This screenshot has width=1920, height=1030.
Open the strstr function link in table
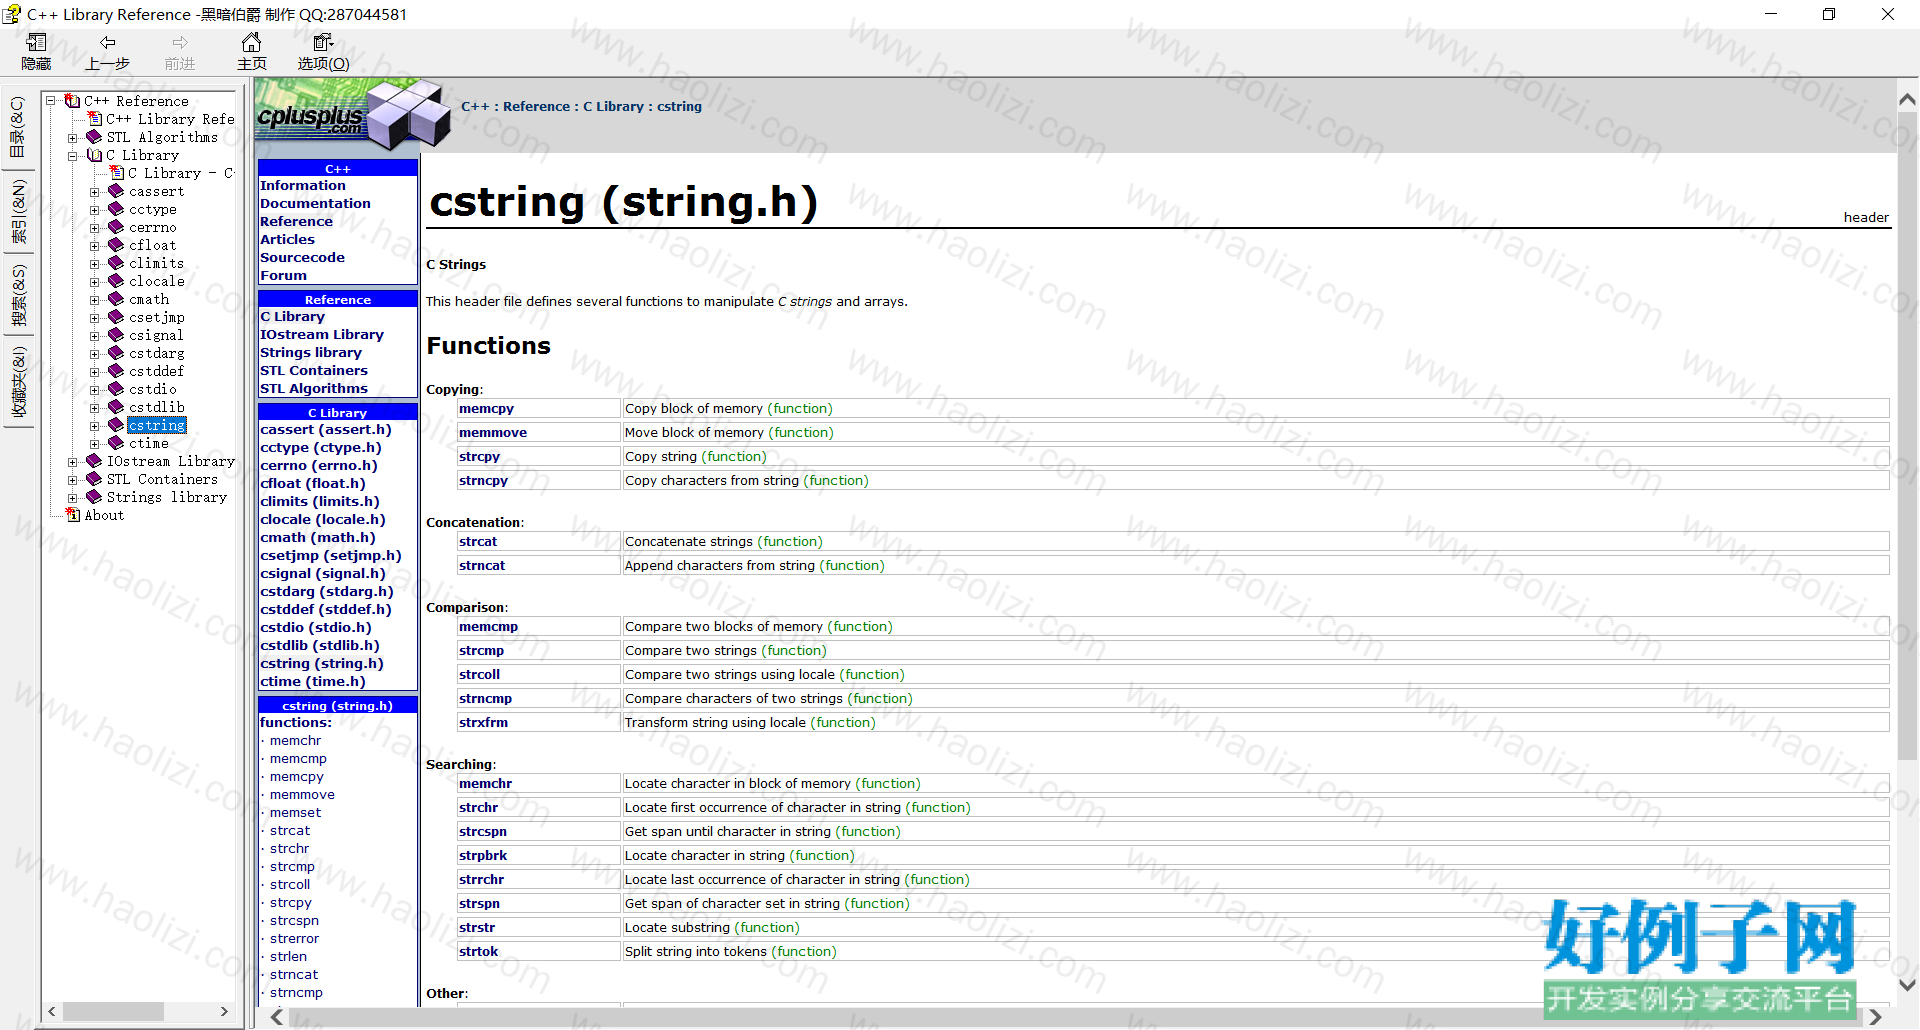(477, 927)
